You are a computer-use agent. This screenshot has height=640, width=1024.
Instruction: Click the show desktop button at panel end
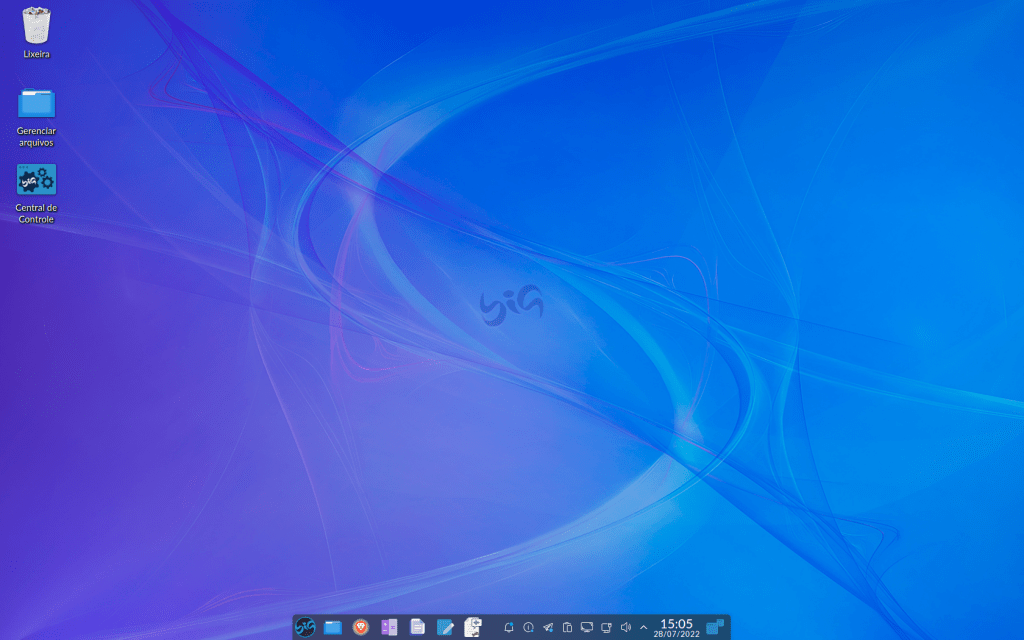pyautogui.click(x=715, y=627)
